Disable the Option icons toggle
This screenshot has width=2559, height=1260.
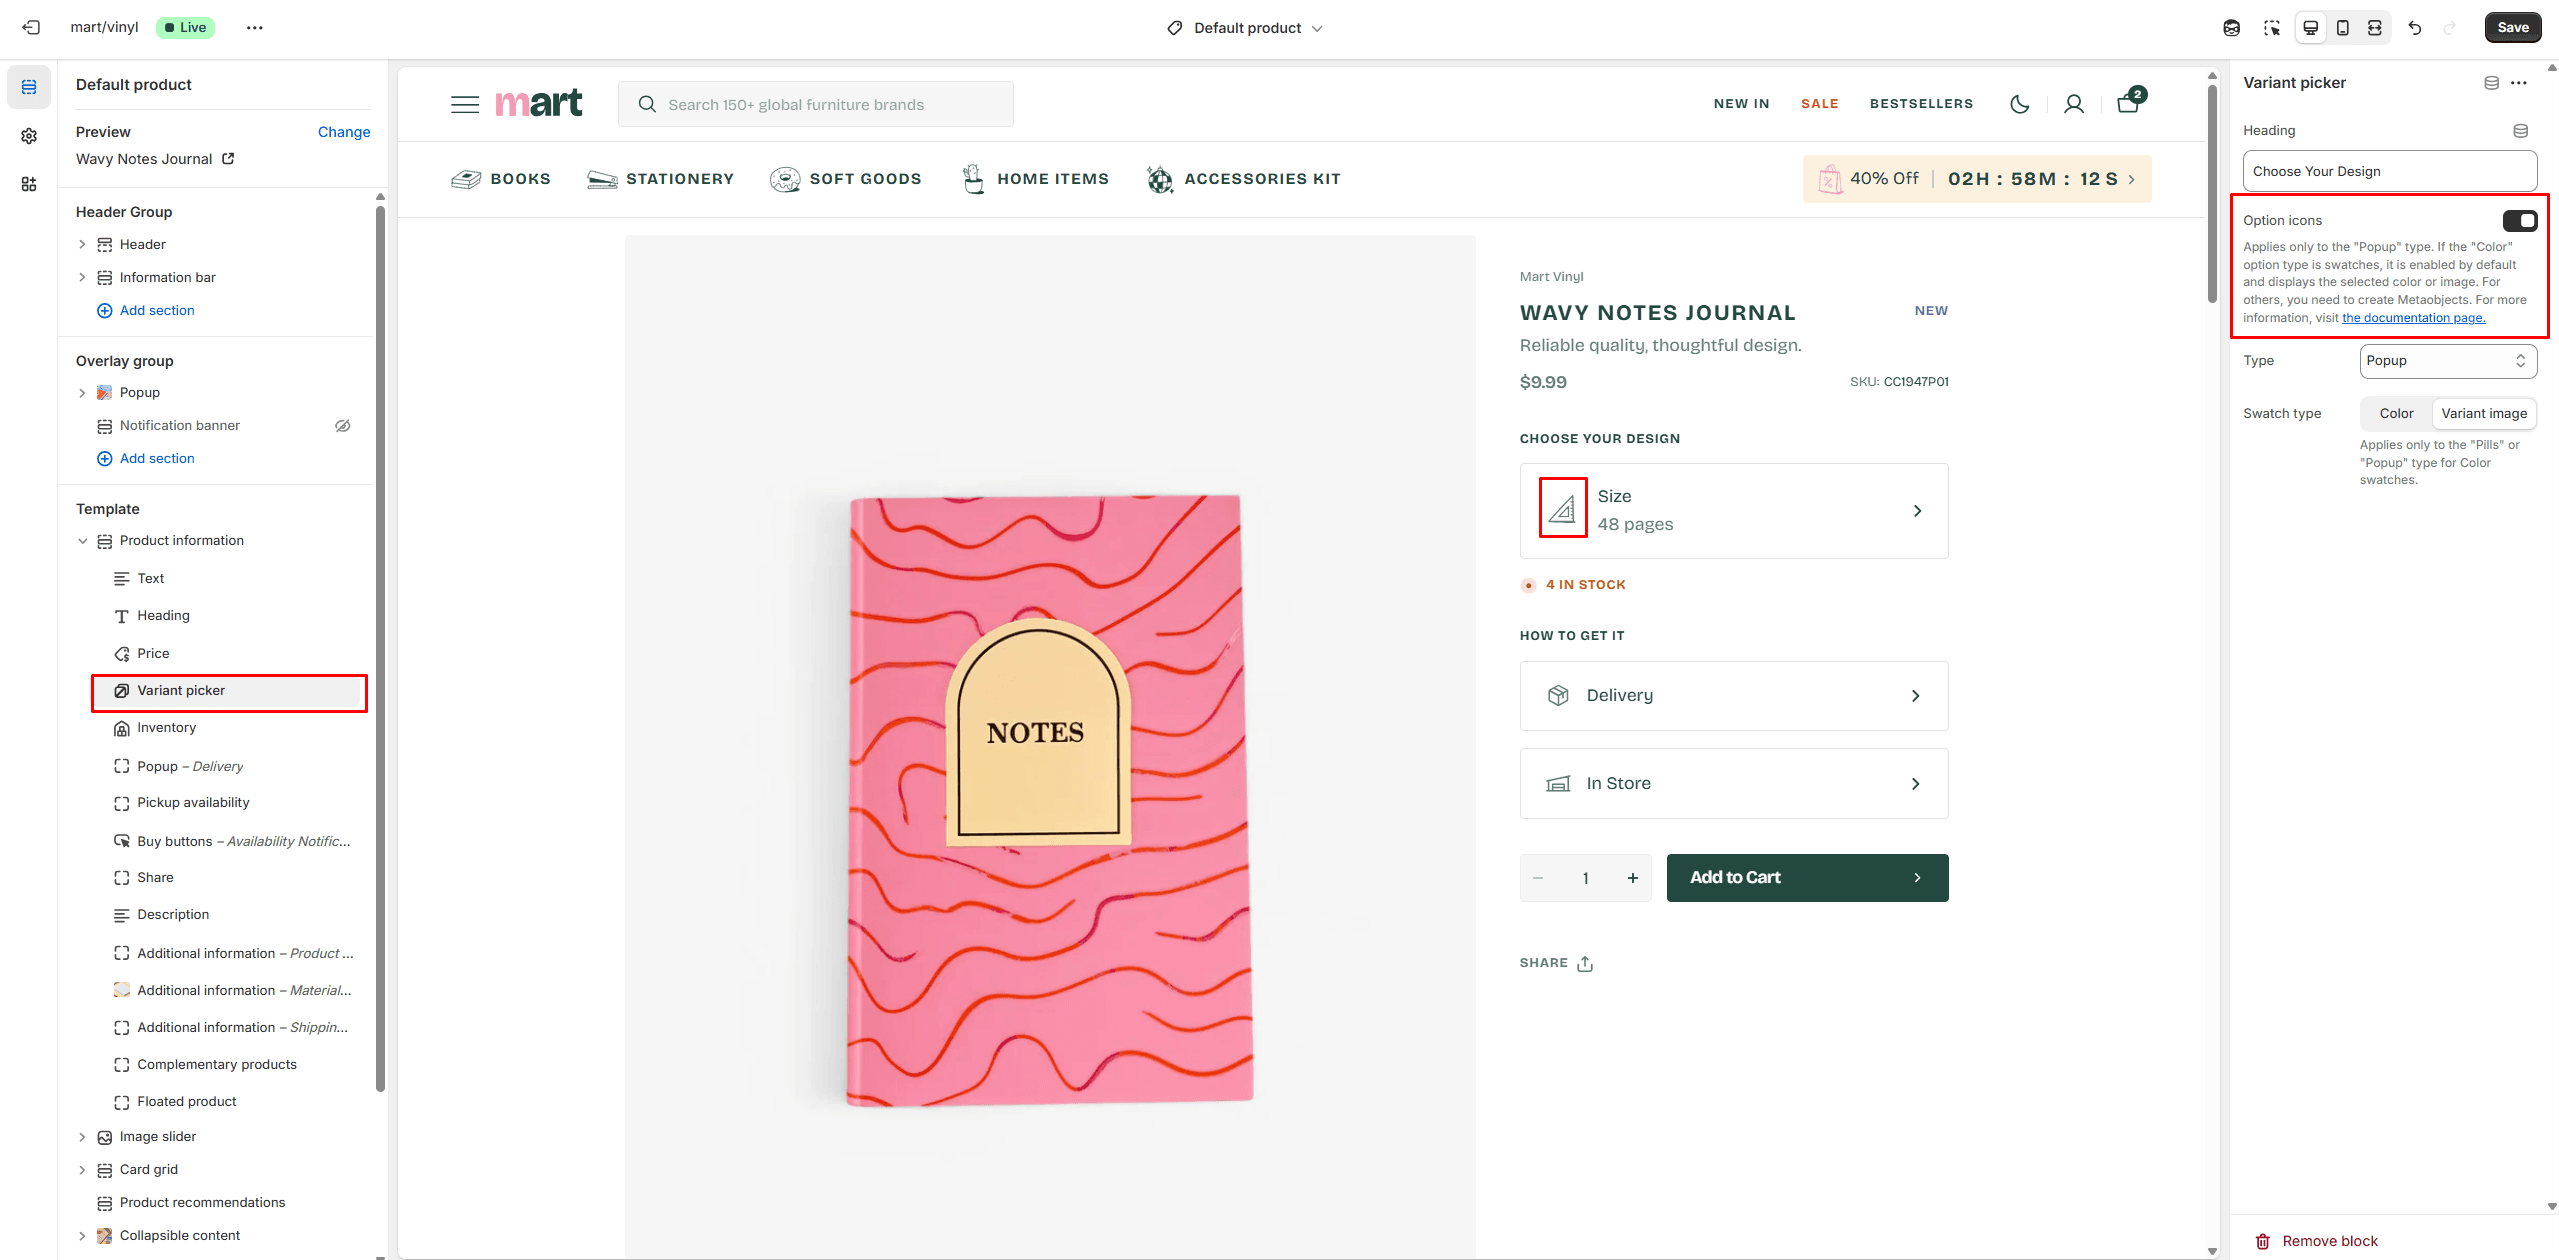2518,220
